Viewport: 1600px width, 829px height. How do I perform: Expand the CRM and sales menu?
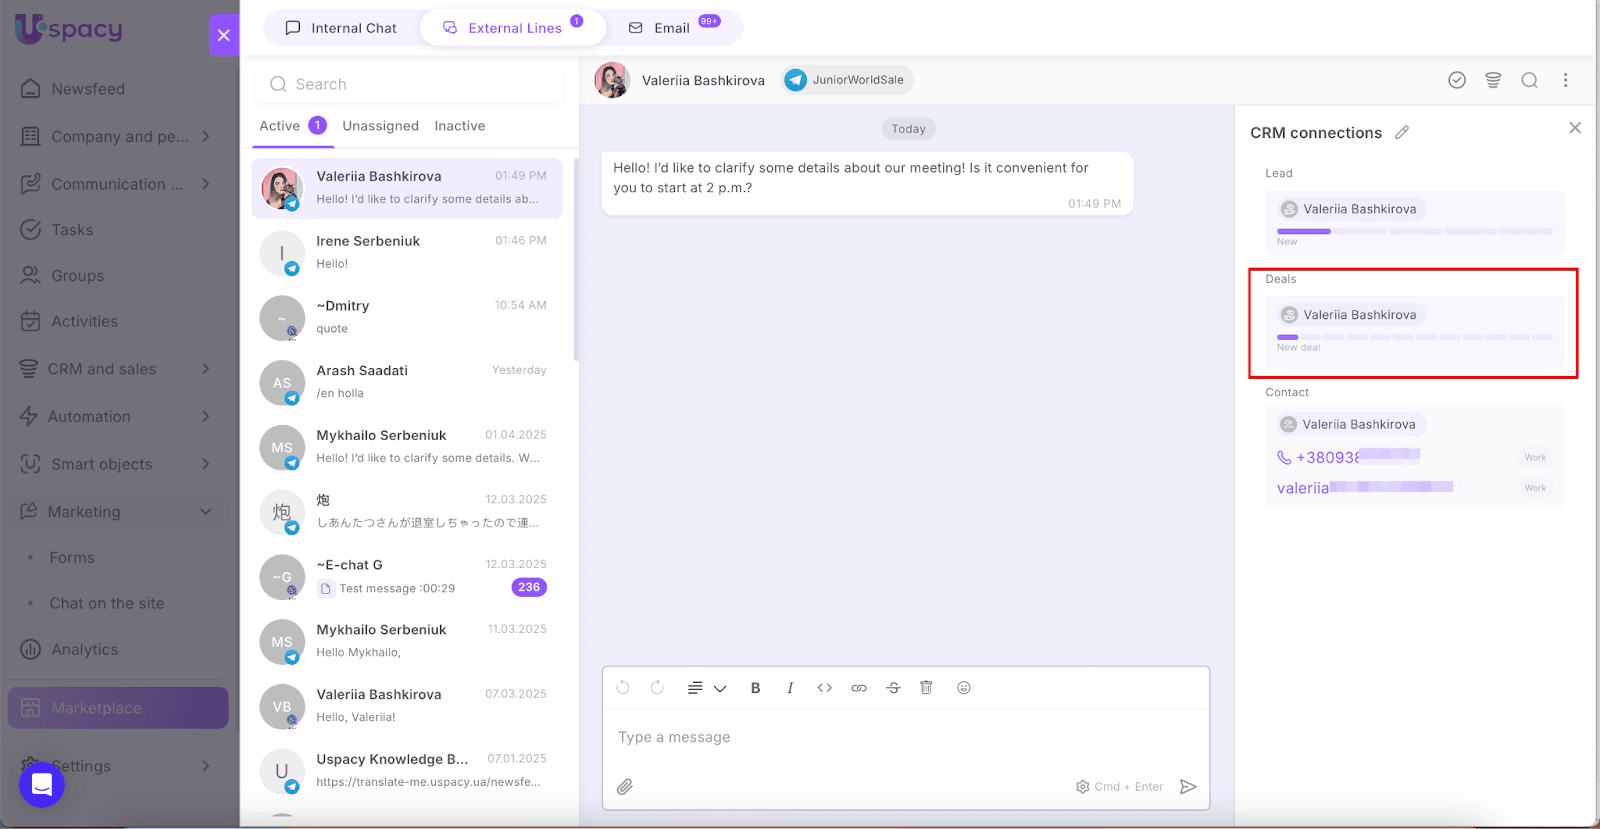coord(205,369)
